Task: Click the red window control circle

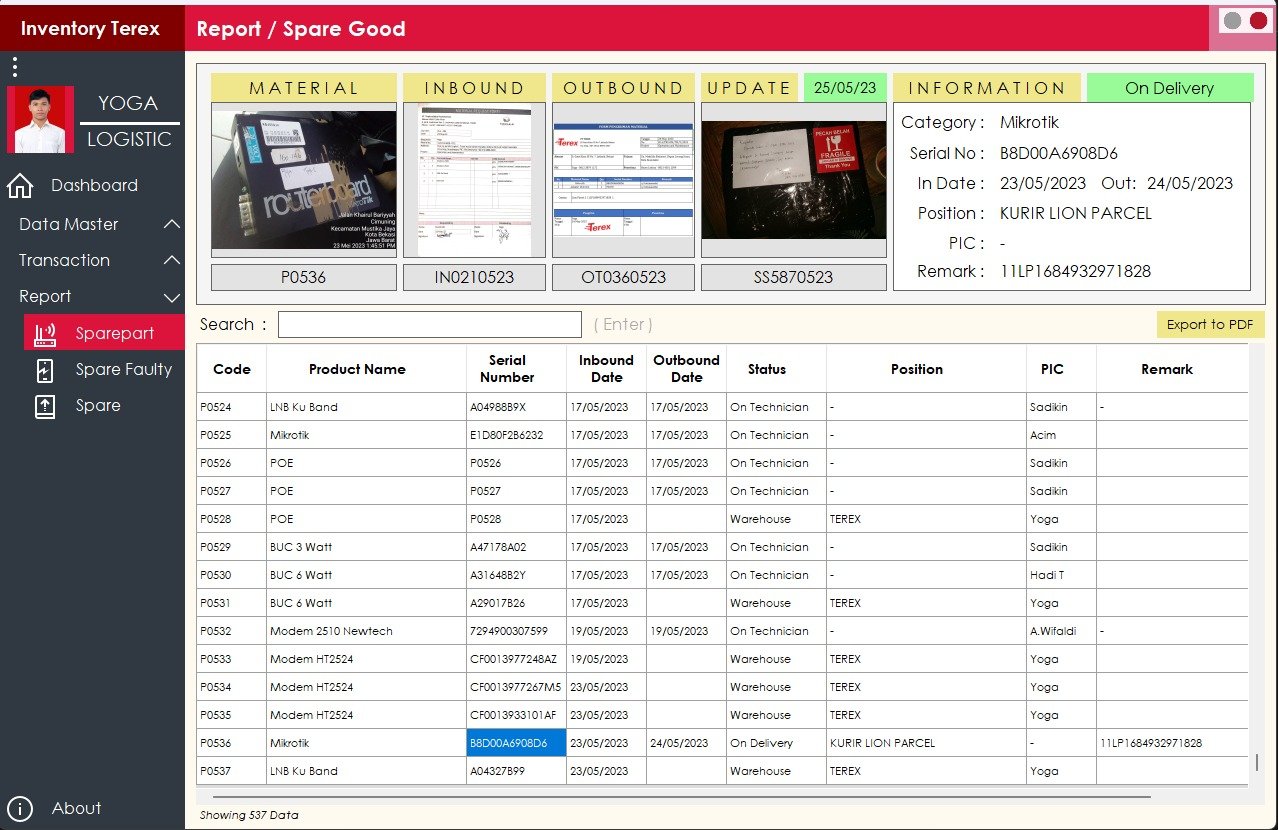Action: click(1258, 20)
